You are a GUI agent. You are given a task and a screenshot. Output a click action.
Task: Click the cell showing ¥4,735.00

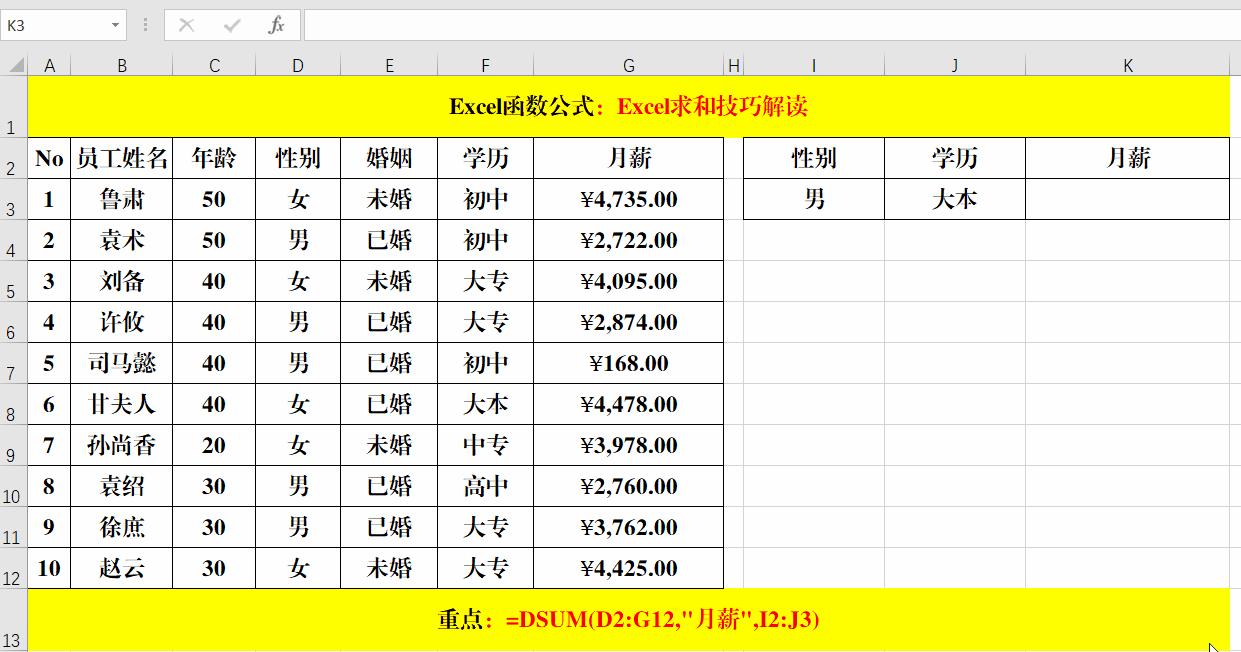tap(628, 198)
